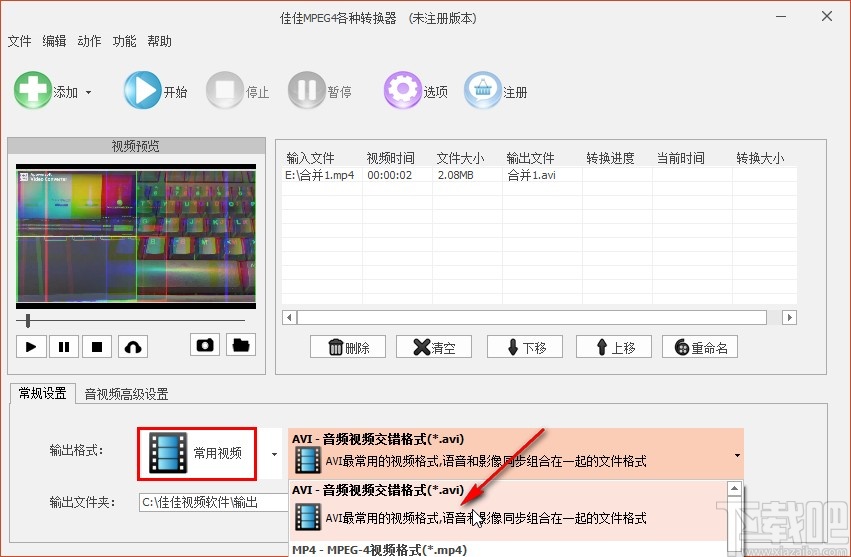The image size is (851, 557).
Task: Open the 功能 menu
Action: click(124, 41)
